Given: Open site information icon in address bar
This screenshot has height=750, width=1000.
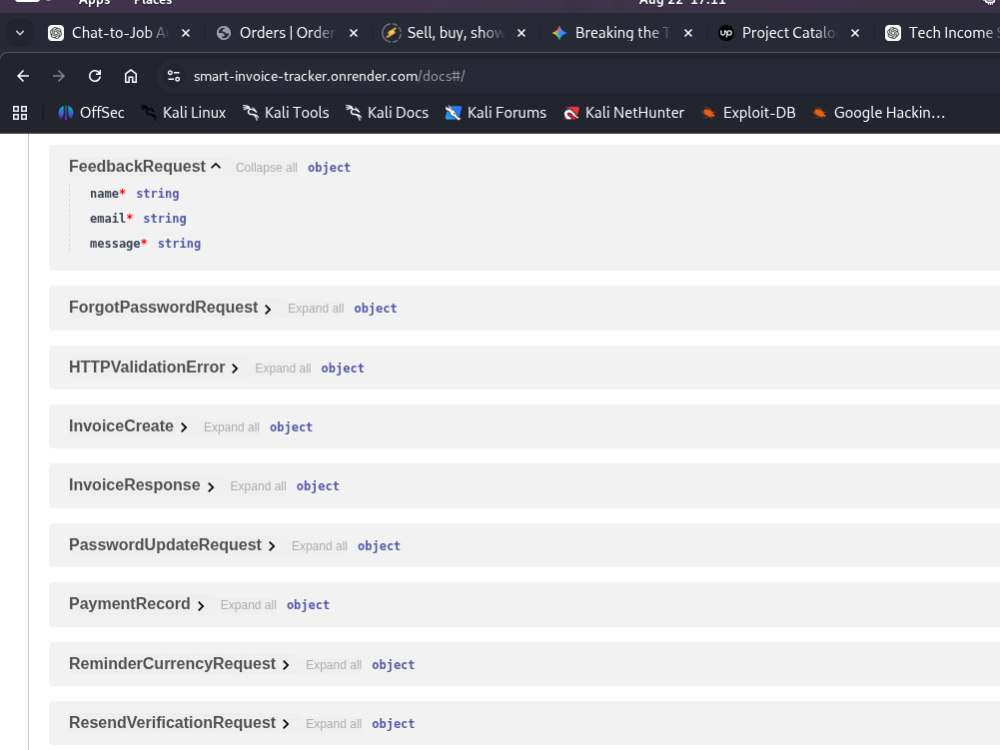Looking at the screenshot, I should pyautogui.click(x=173, y=76).
